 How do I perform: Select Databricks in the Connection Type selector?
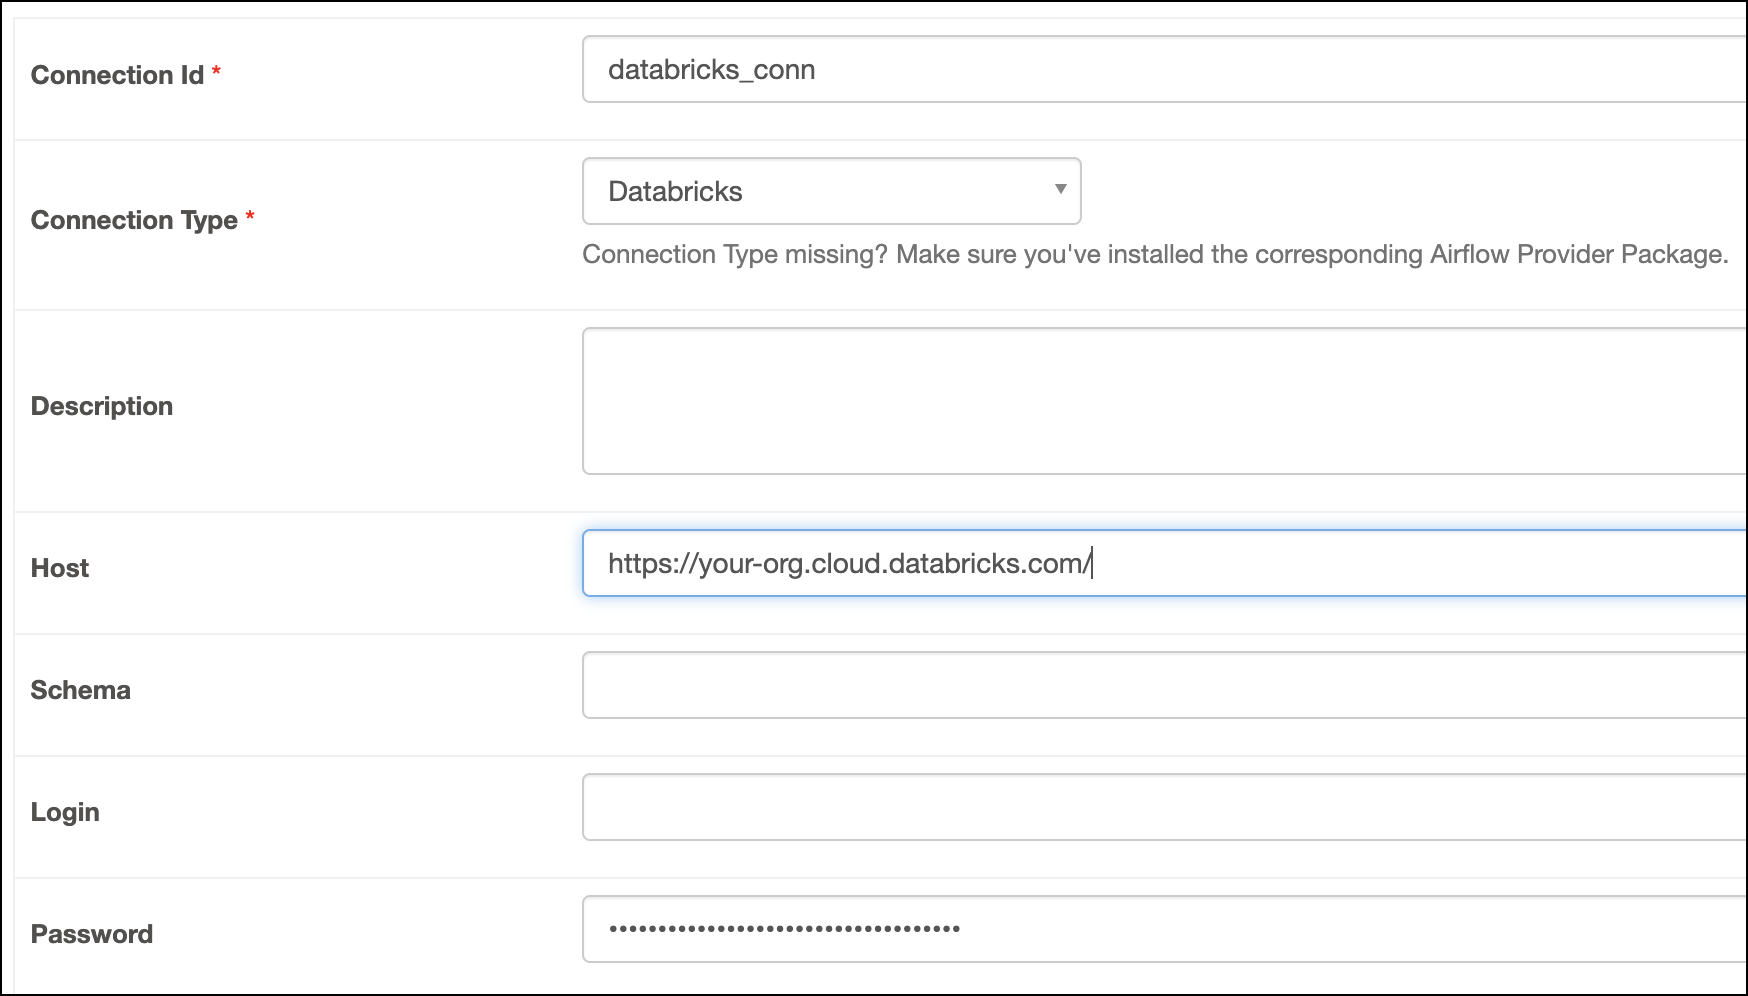coord(830,191)
